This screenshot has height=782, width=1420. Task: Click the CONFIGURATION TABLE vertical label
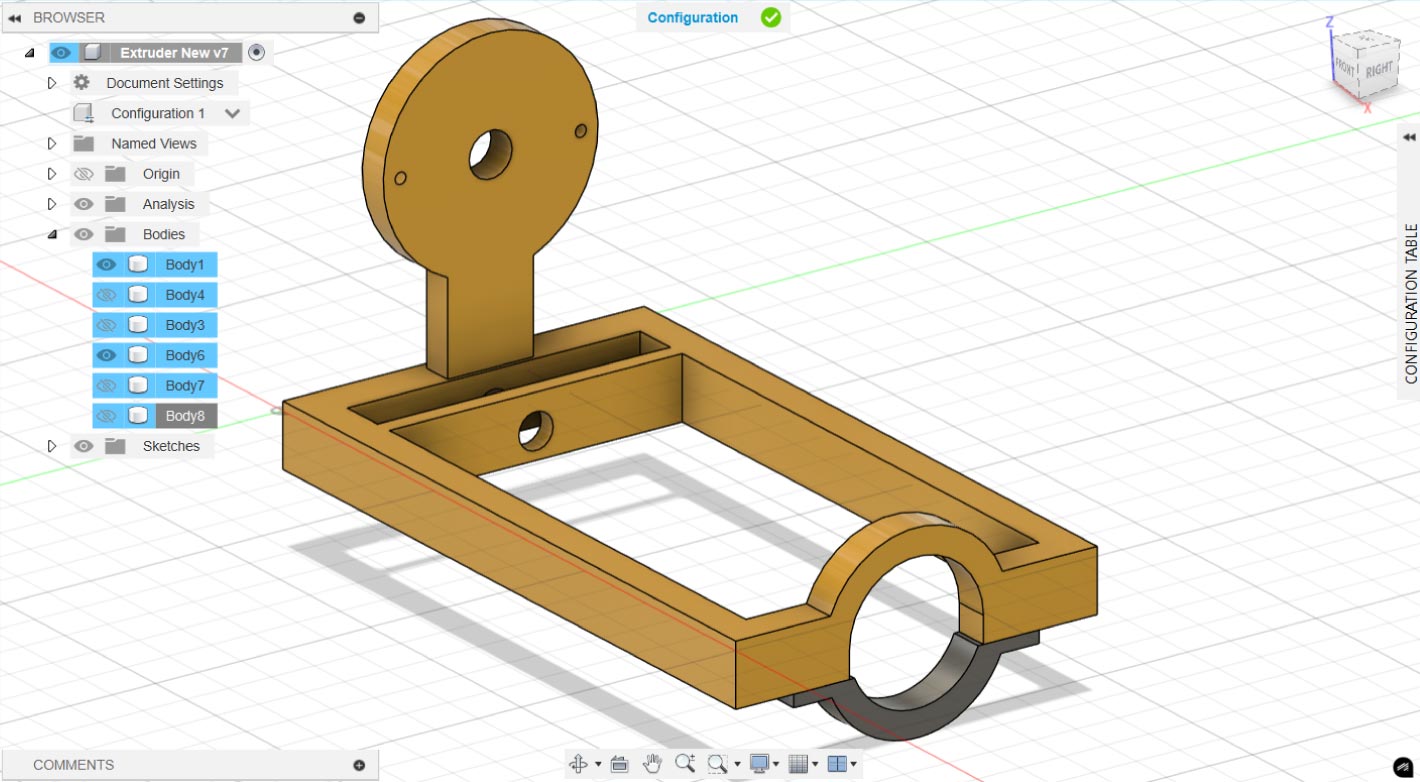[1411, 304]
